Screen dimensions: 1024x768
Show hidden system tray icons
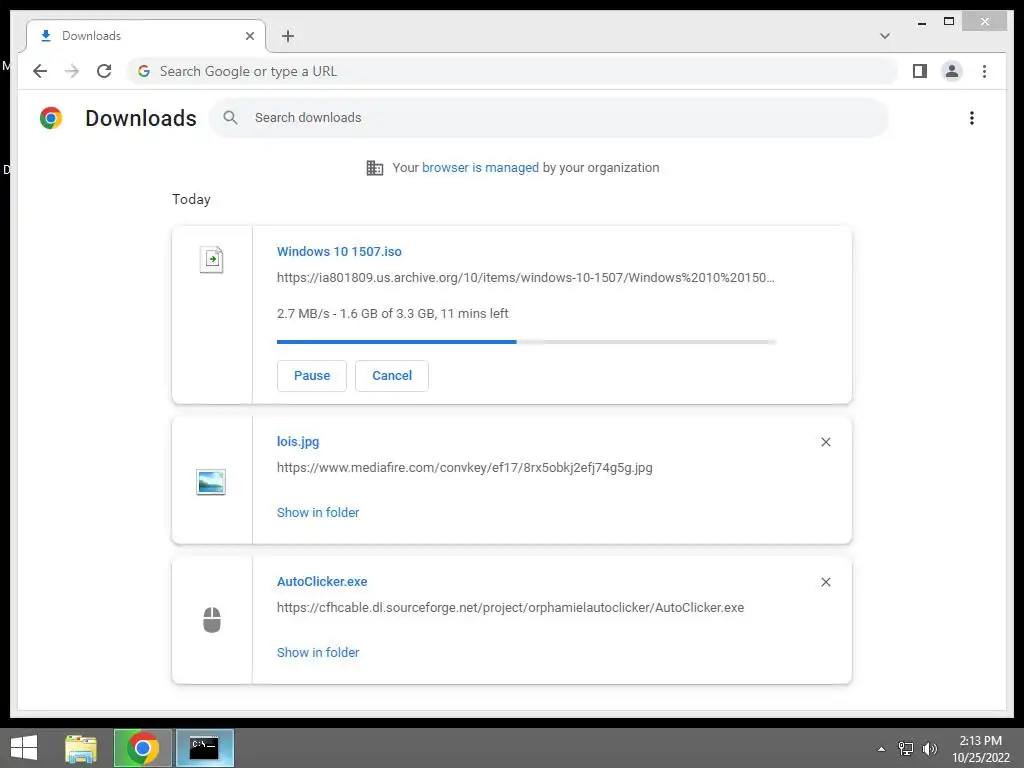pyautogui.click(x=881, y=749)
